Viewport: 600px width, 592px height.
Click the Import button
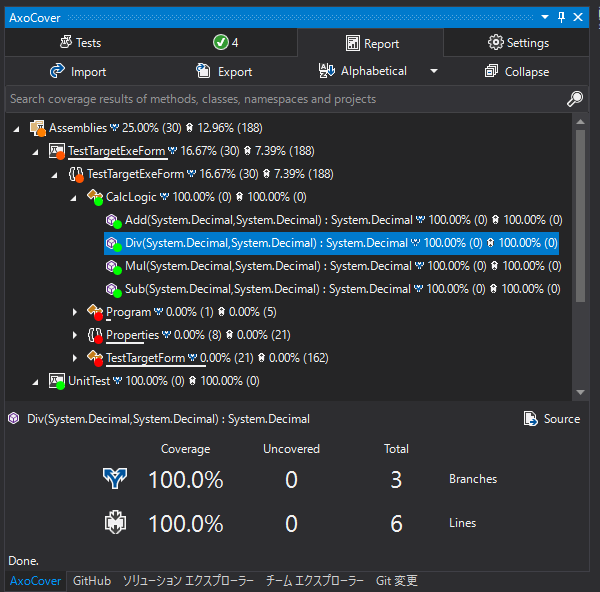tap(78, 72)
